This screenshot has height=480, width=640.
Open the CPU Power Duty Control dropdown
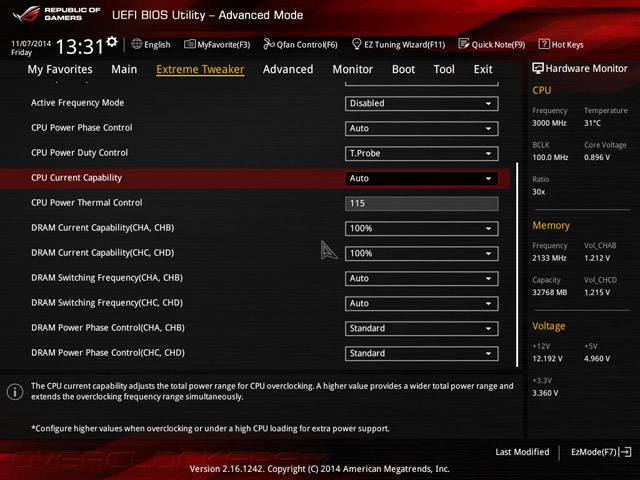pyautogui.click(x=421, y=153)
